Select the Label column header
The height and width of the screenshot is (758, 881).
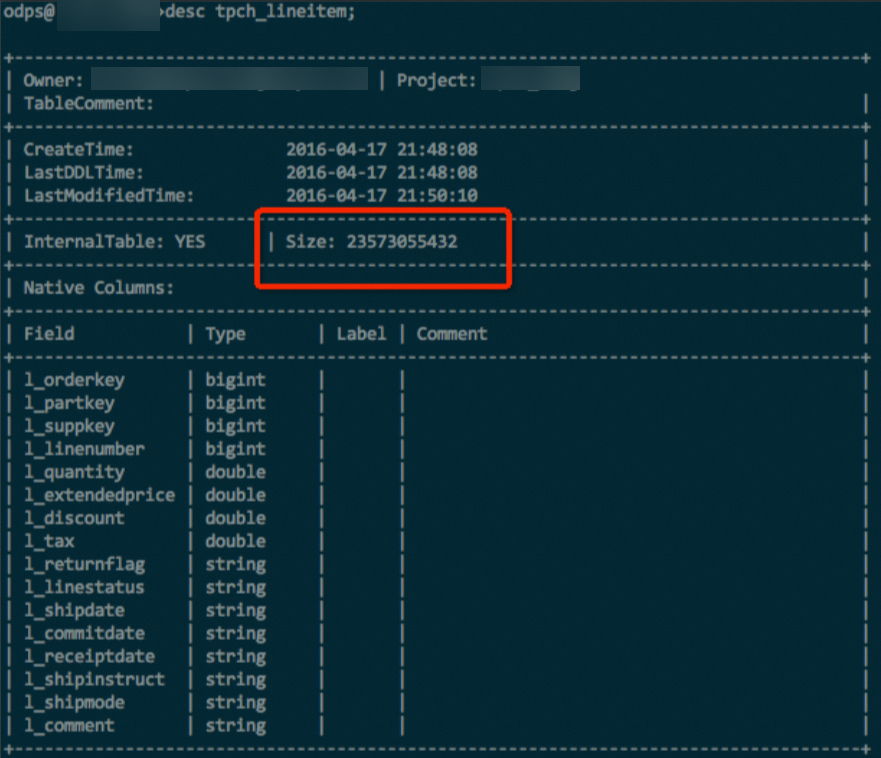tap(361, 333)
